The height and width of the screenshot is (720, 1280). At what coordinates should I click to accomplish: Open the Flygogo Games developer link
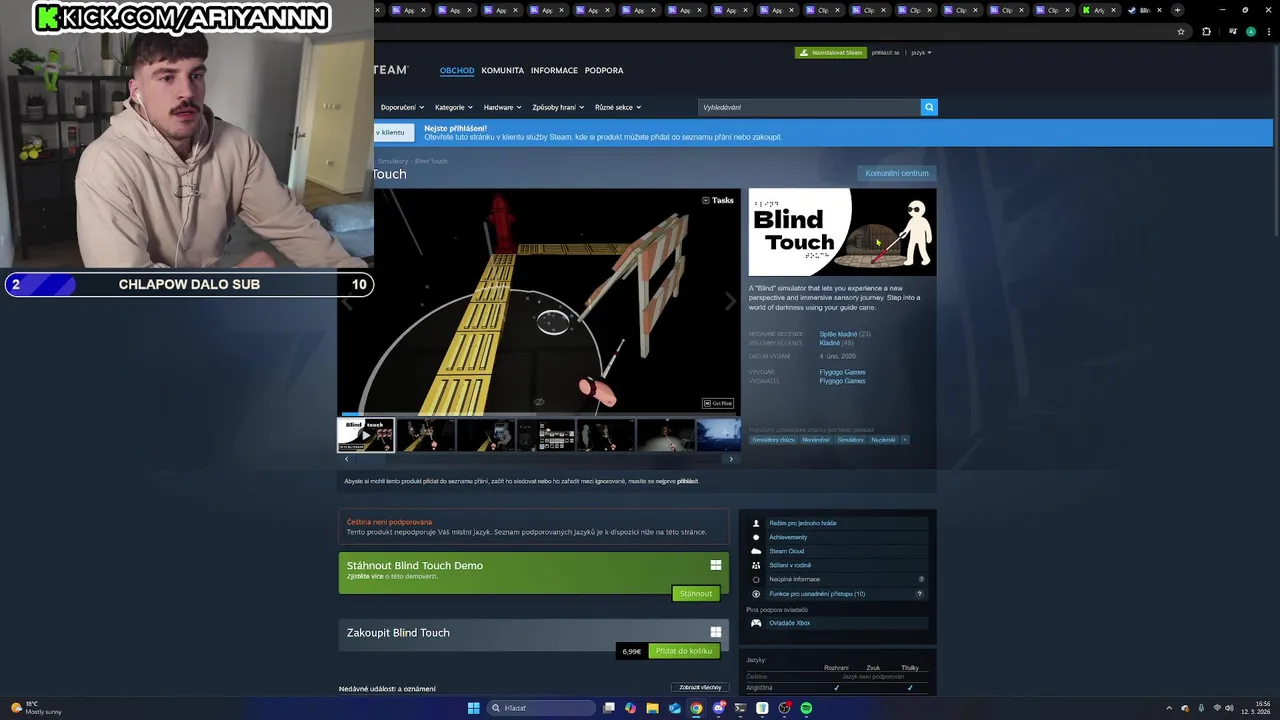click(x=842, y=372)
